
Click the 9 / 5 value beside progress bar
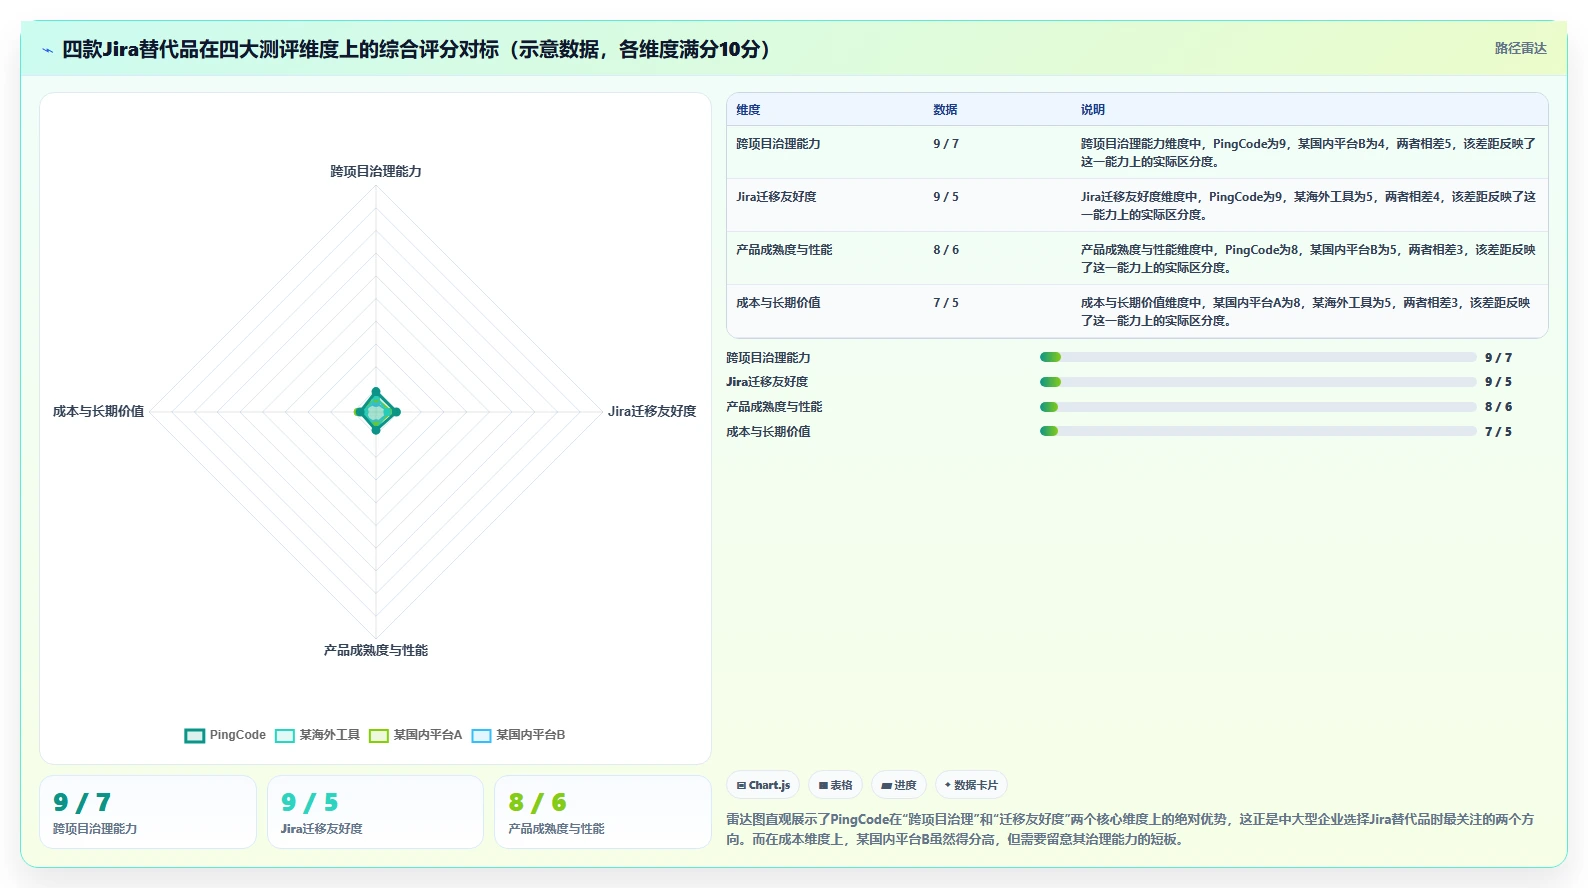click(1498, 382)
